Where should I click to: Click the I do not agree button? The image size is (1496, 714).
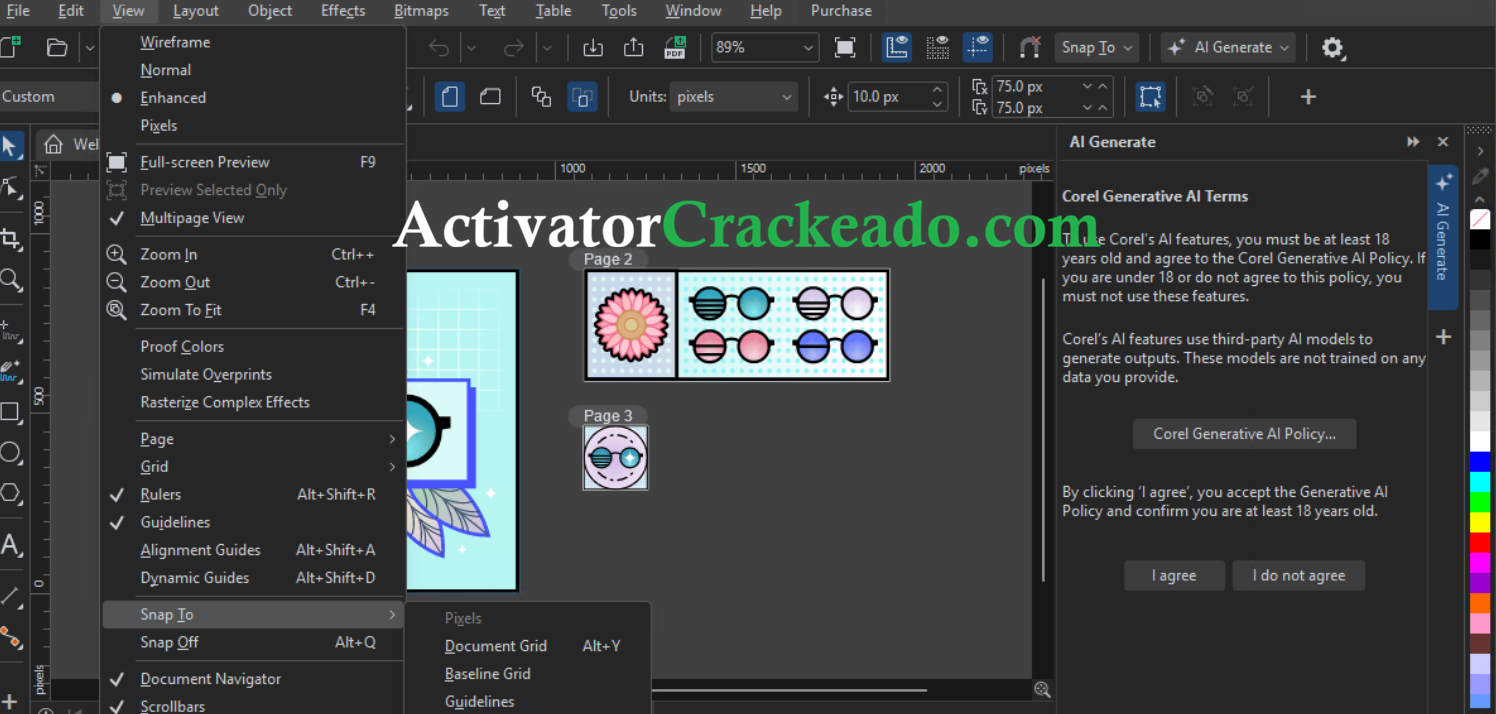1298,575
